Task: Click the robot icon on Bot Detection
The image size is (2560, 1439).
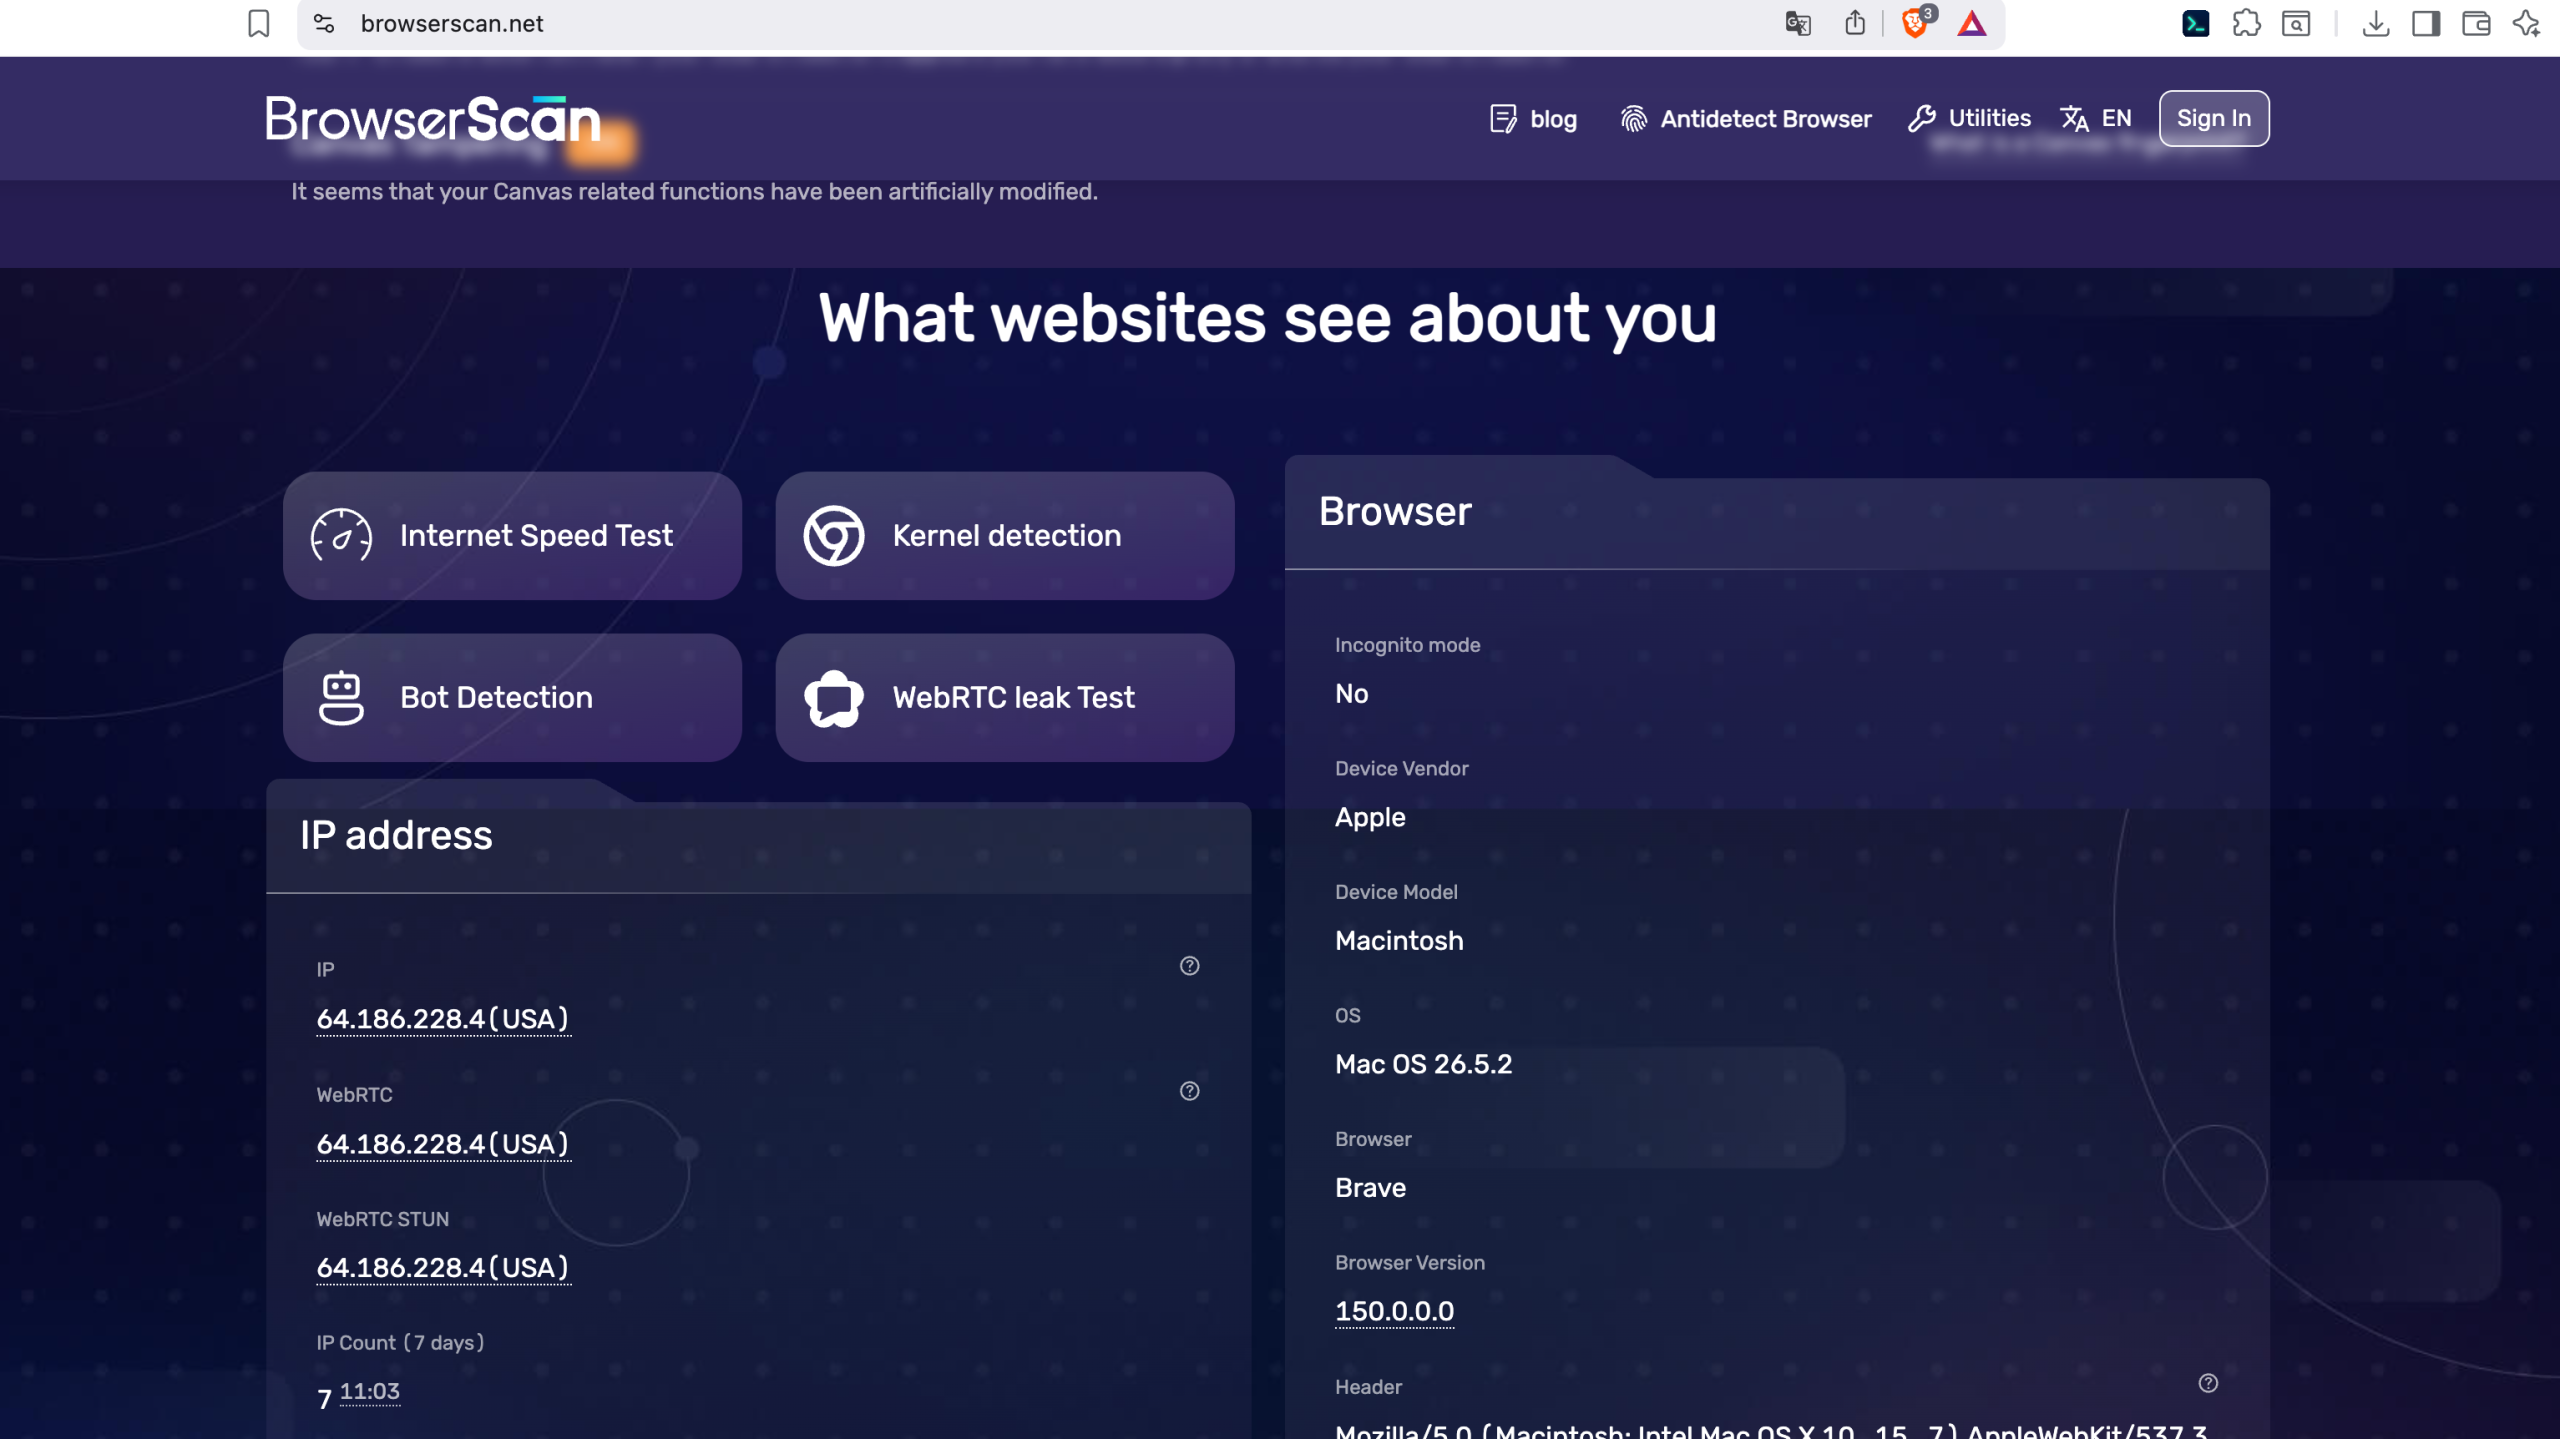Action: (341, 698)
